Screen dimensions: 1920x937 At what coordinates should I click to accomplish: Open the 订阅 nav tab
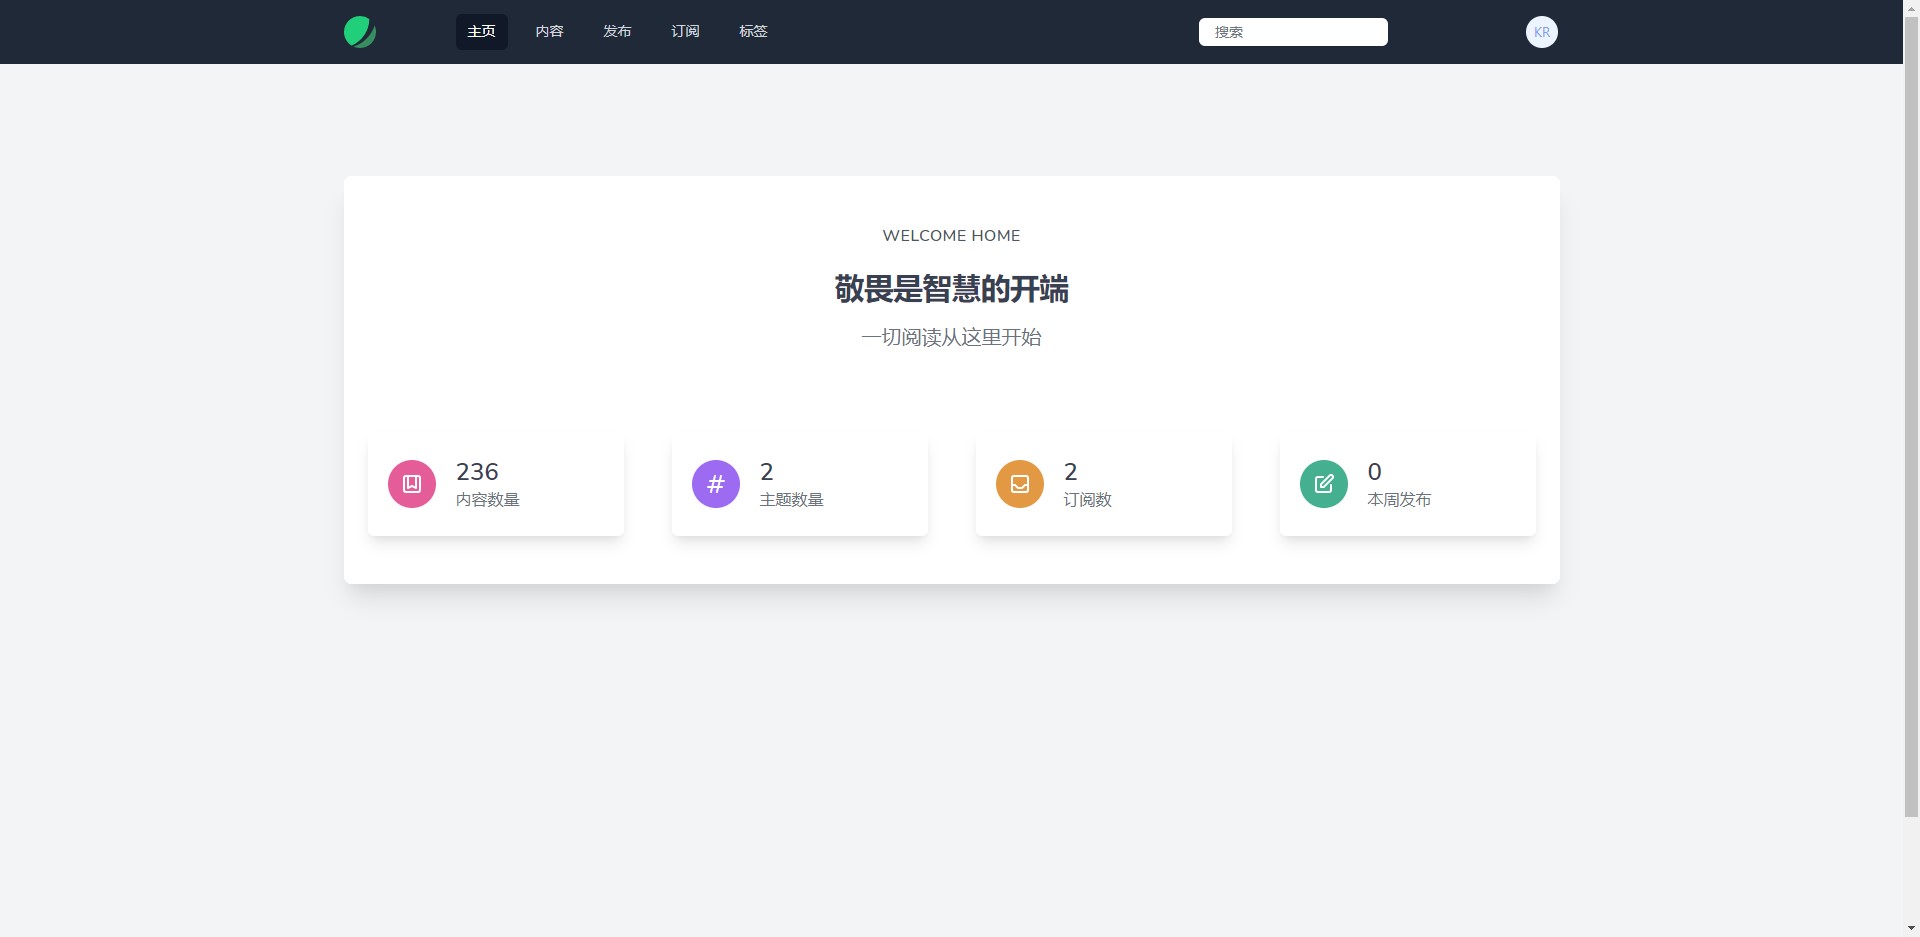pyautogui.click(x=686, y=32)
